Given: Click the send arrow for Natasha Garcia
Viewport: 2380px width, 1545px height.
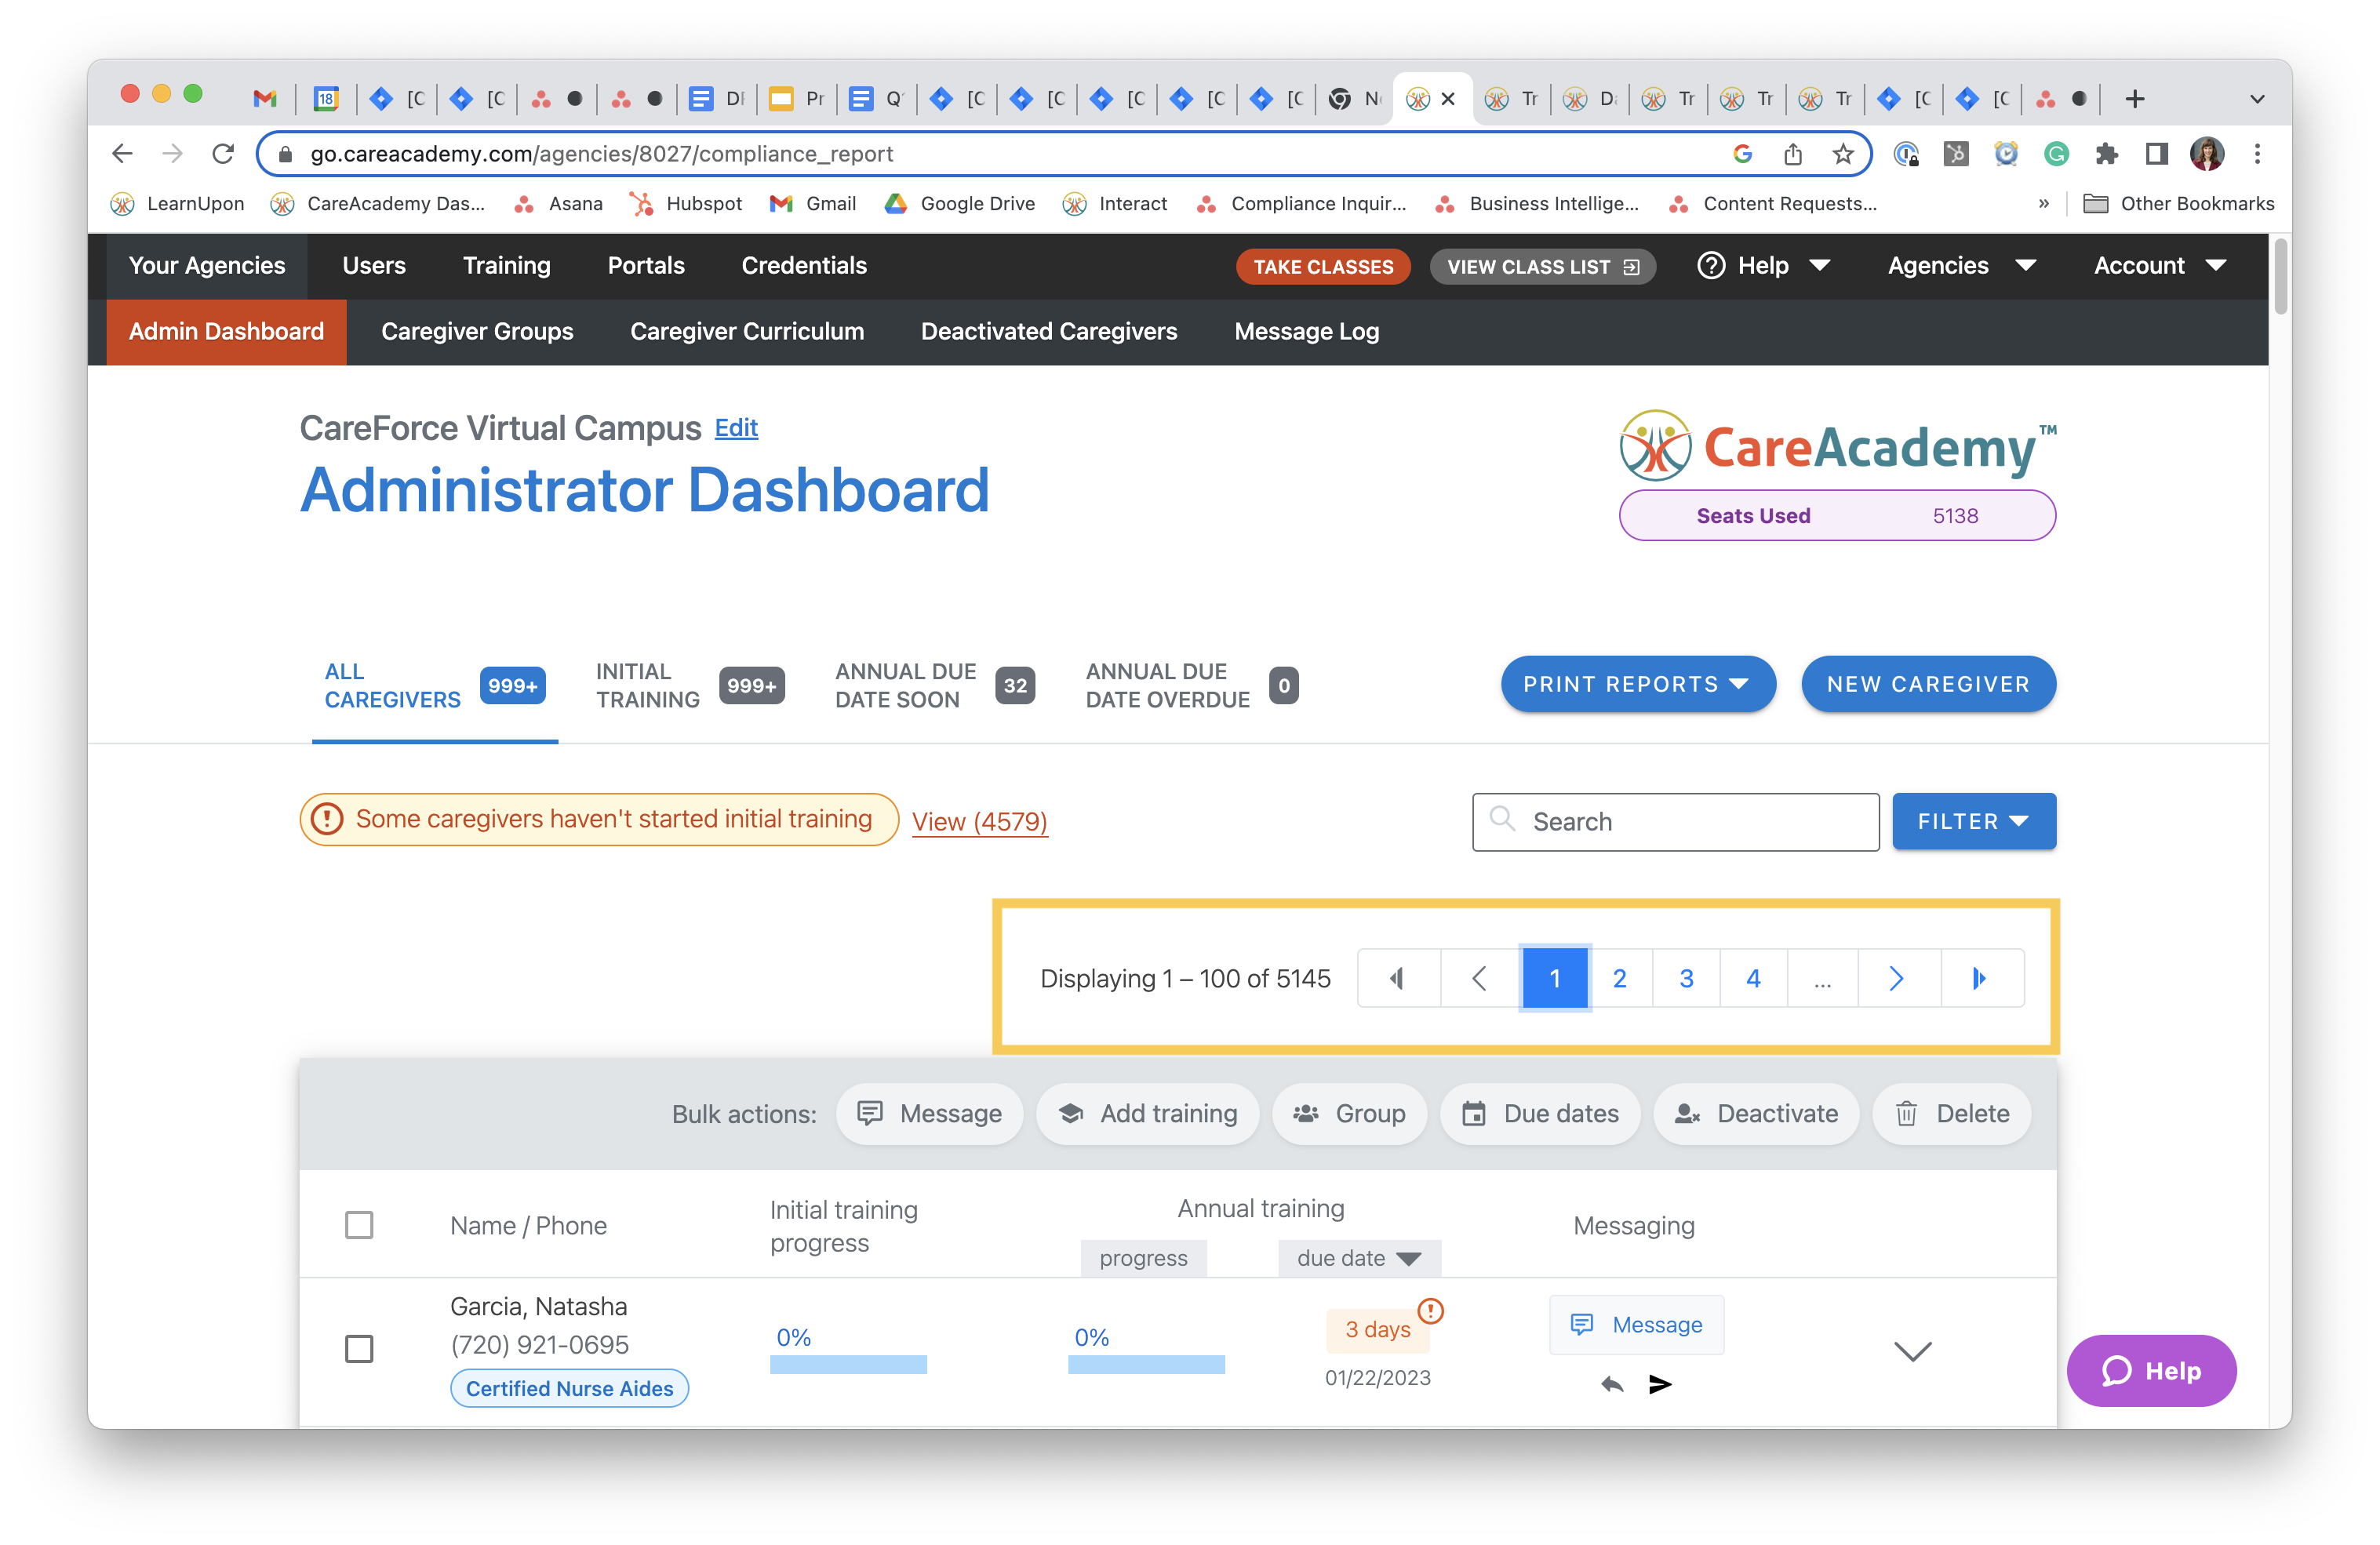Looking at the screenshot, I should 1660,1386.
